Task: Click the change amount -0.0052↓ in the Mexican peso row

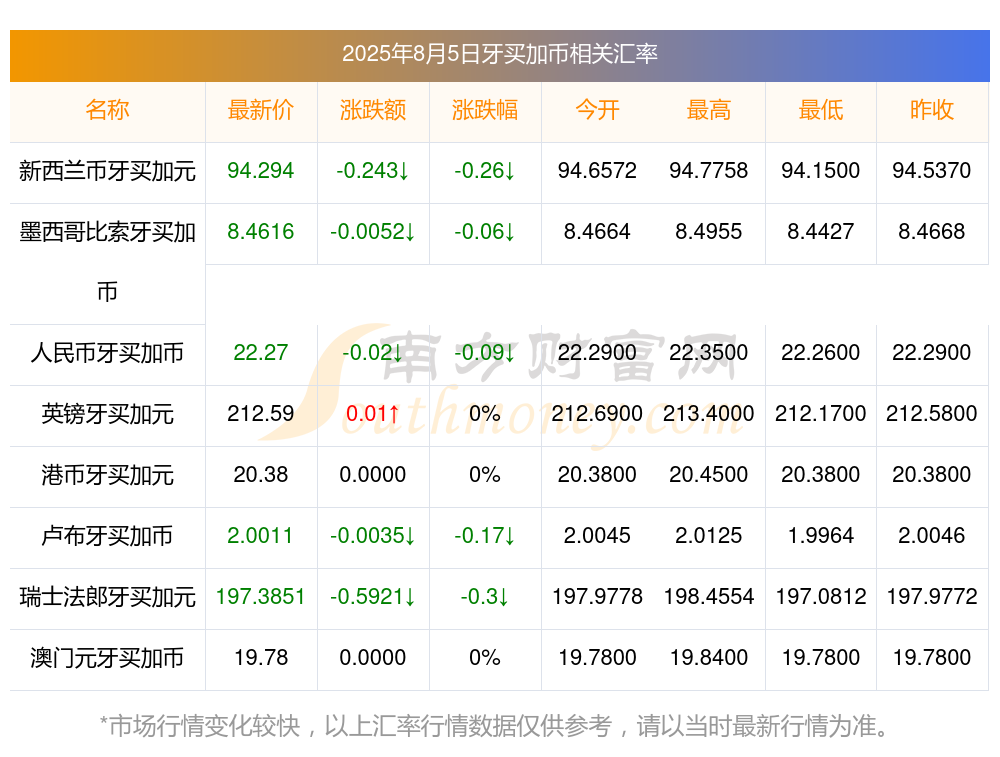Action: pos(372,232)
